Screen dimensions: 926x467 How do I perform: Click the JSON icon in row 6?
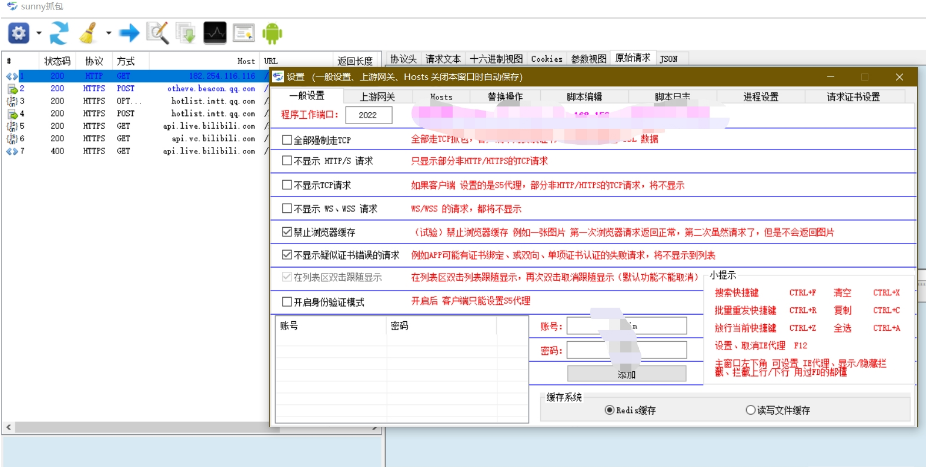(12, 138)
